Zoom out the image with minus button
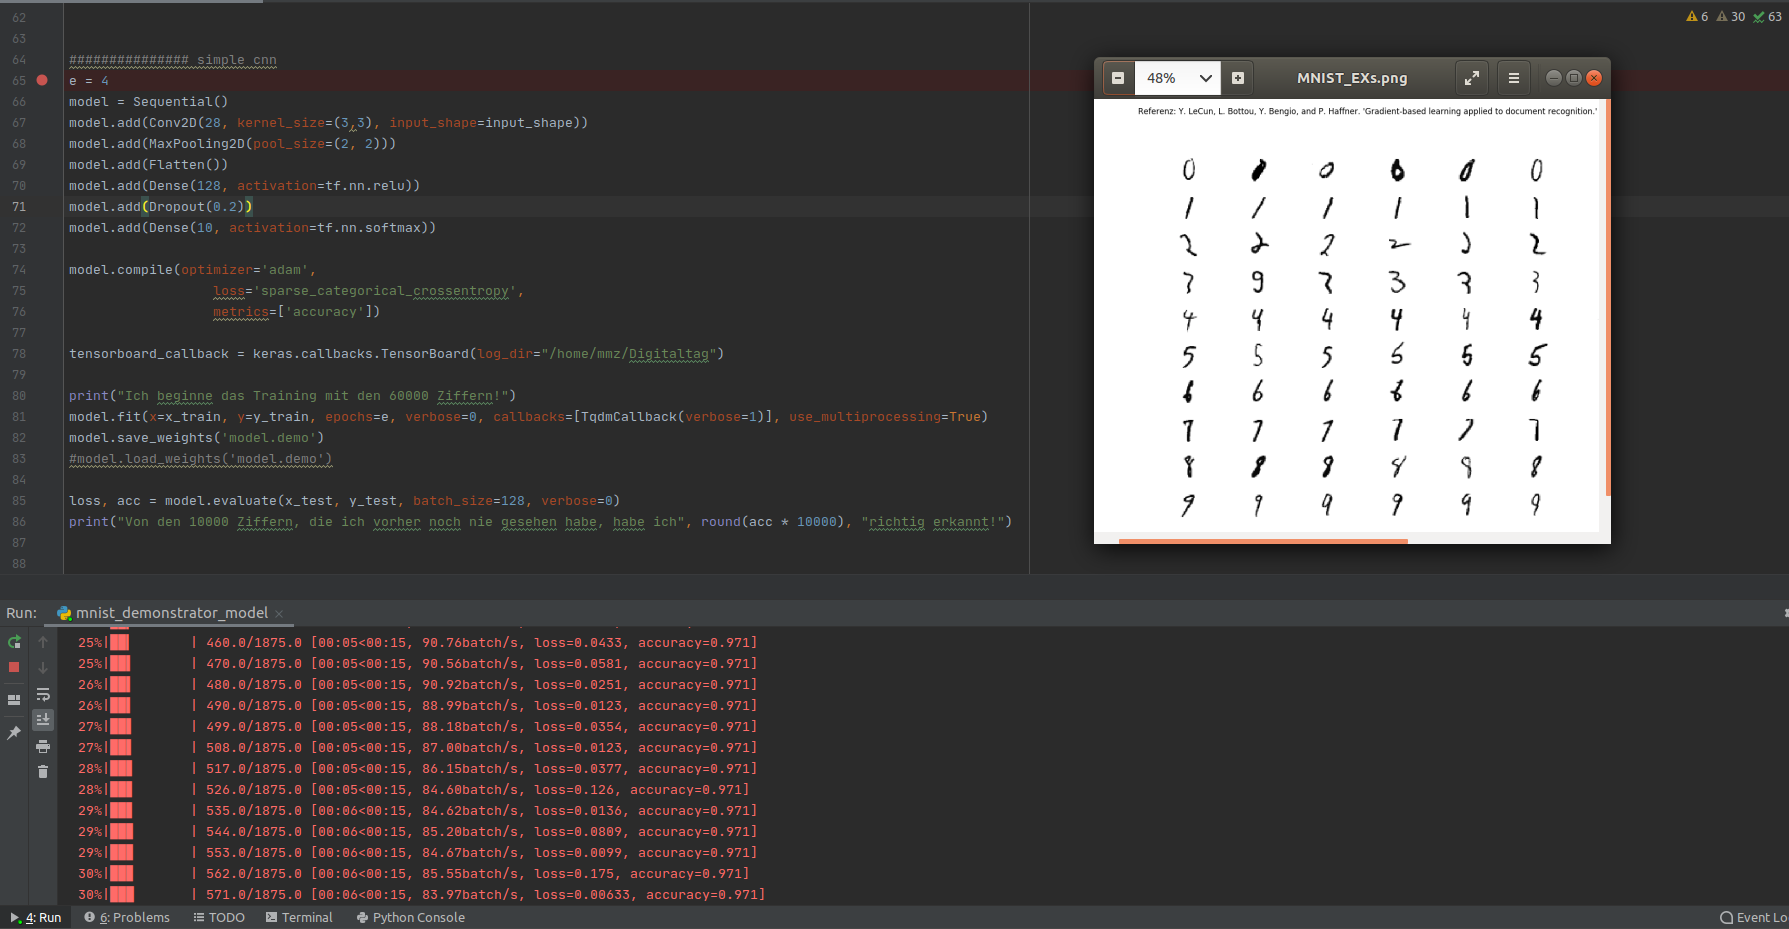Screen dimensions: 1789x929 pyautogui.click(x=1118, y=78)
